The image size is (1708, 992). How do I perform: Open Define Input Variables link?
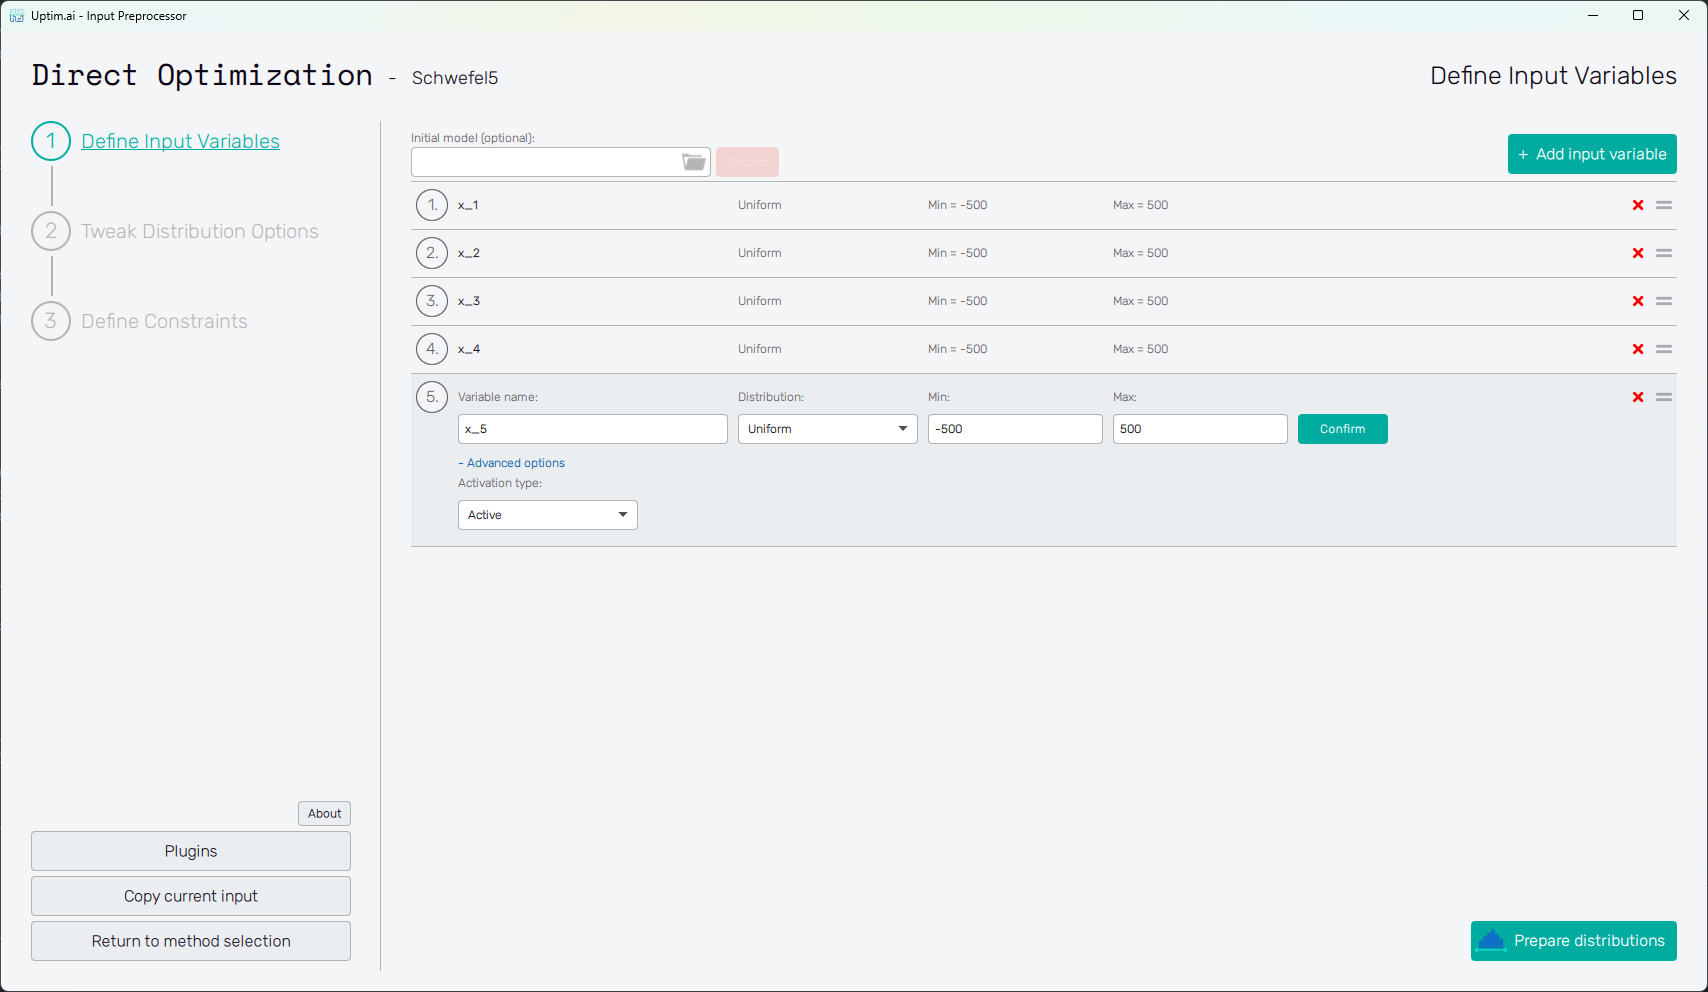(x=180, y=141)
